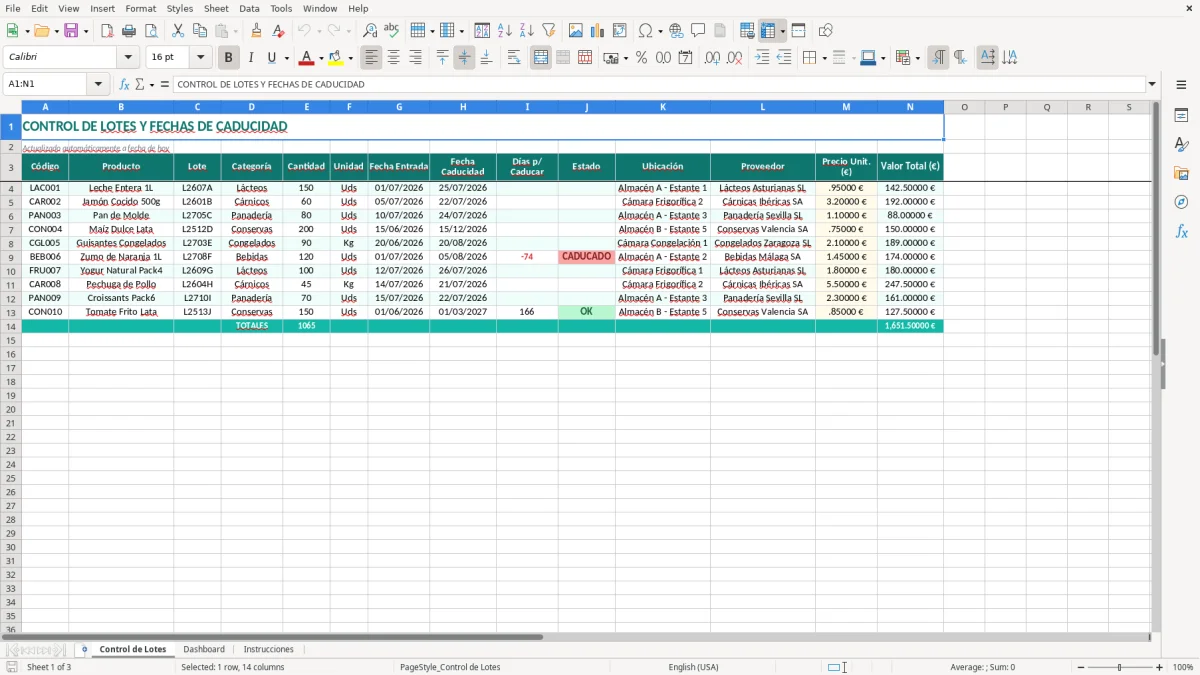Toggle Italic formatting

click(x=251, y=58)
